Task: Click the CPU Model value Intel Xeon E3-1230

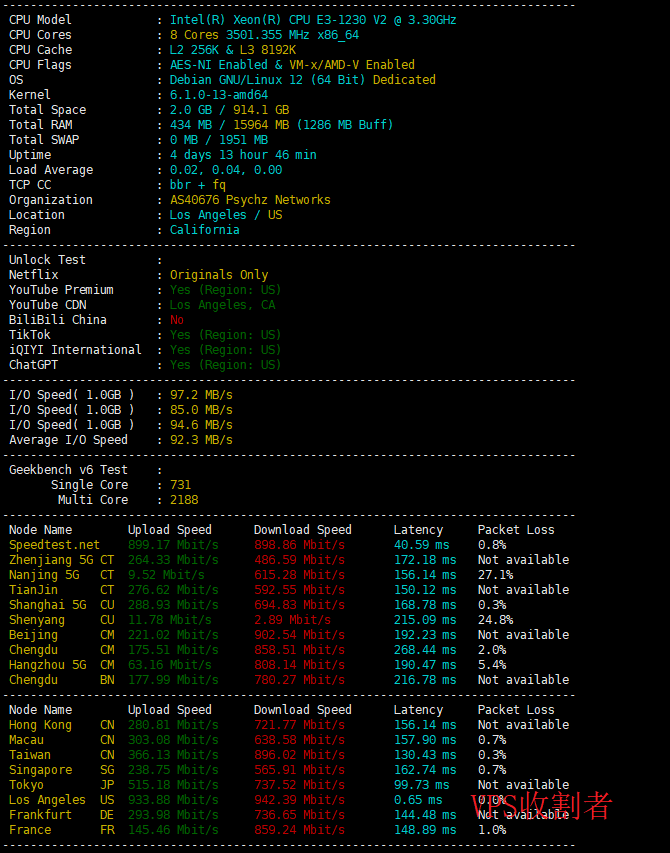Action: [313, 20]
